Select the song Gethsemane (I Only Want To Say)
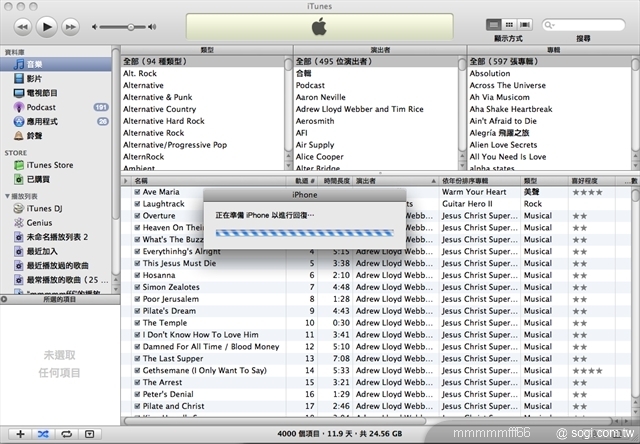The image size is (640, 444). (204, 371)
